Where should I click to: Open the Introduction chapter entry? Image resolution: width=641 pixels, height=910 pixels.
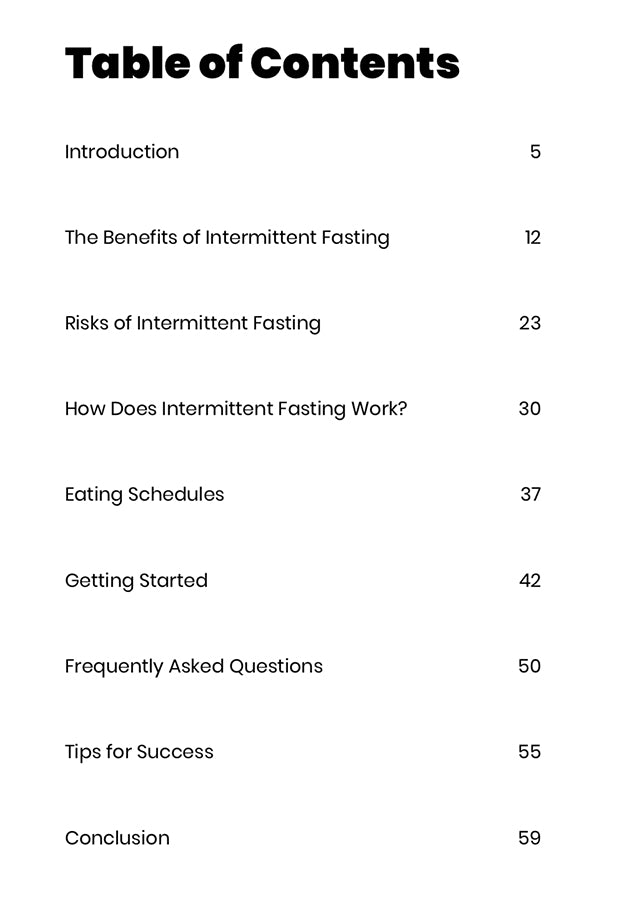click(x=122, y=152)
